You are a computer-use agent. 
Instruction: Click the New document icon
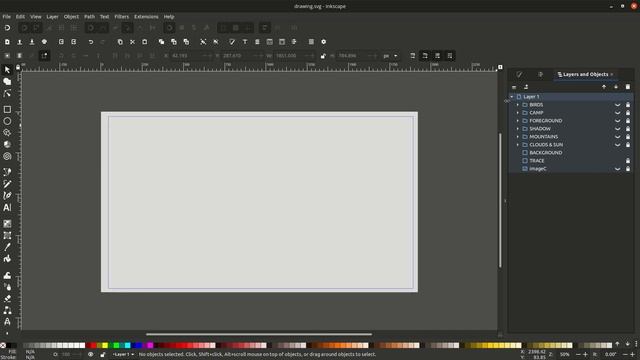coord(7,42)
